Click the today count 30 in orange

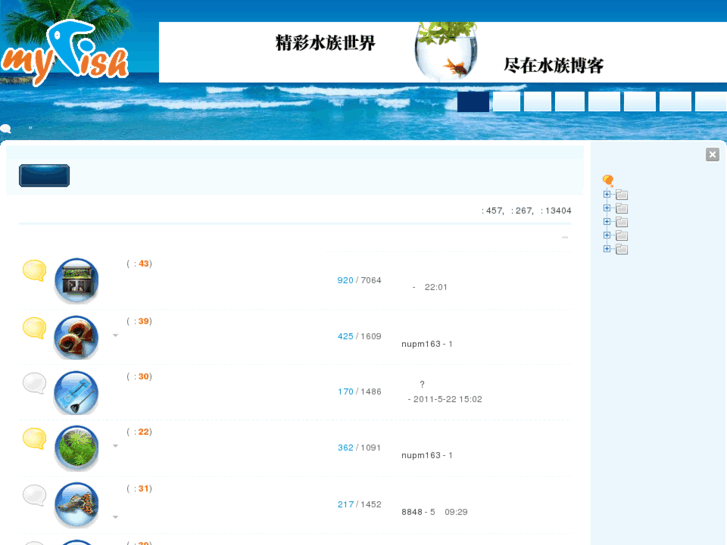point(144,376)
